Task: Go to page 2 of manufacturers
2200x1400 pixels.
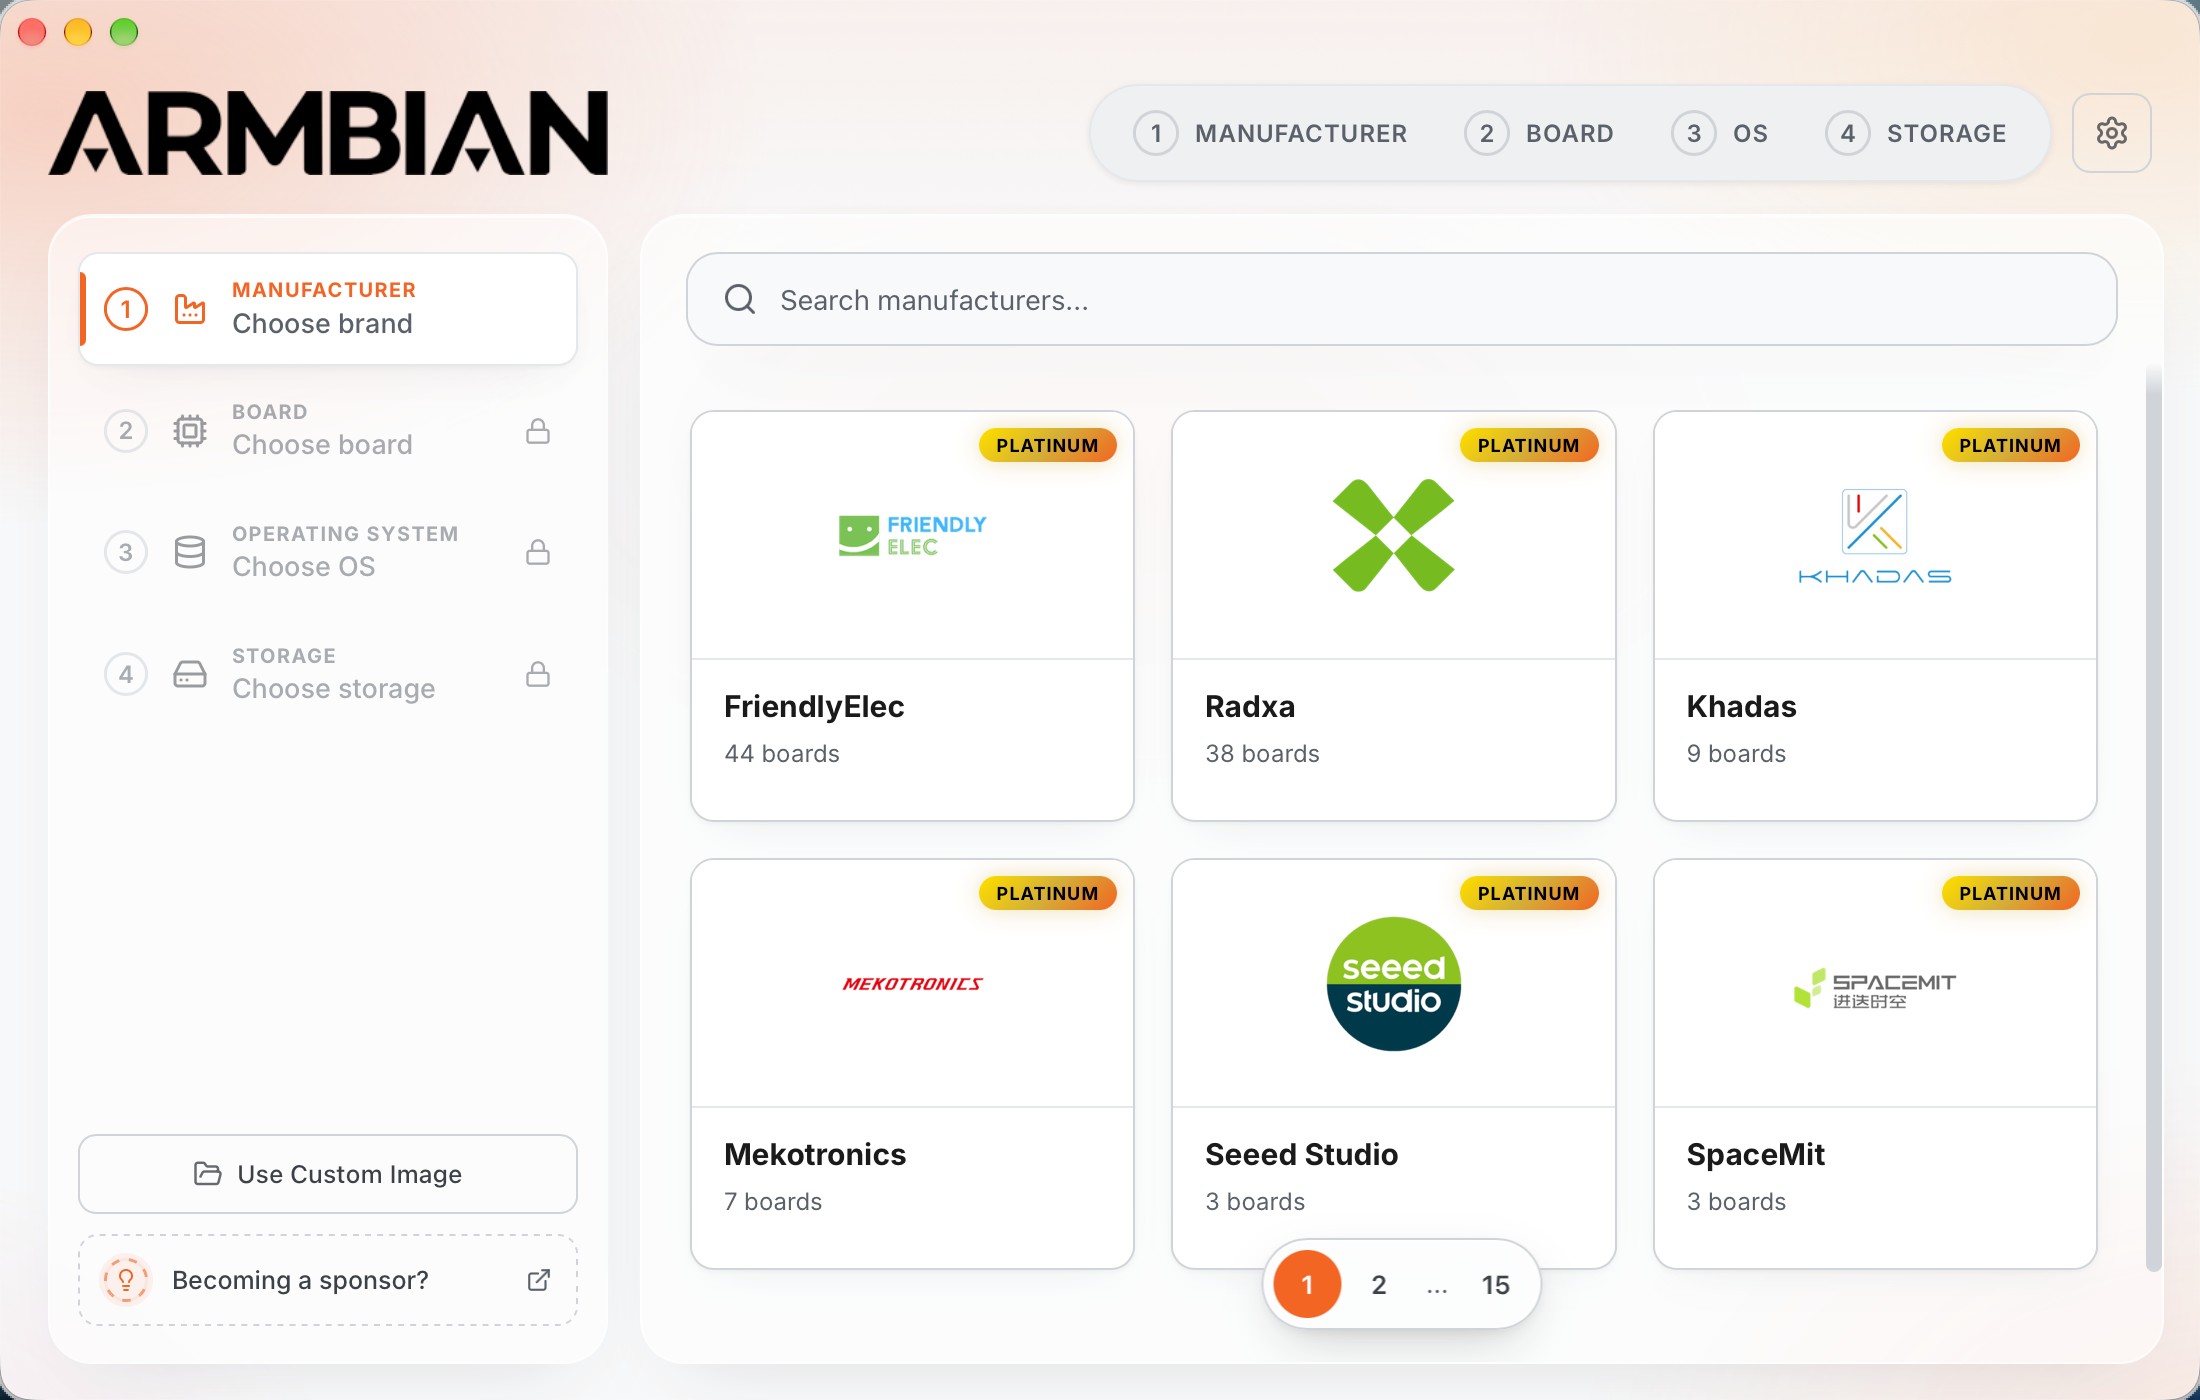Action: point(1378,1284)
